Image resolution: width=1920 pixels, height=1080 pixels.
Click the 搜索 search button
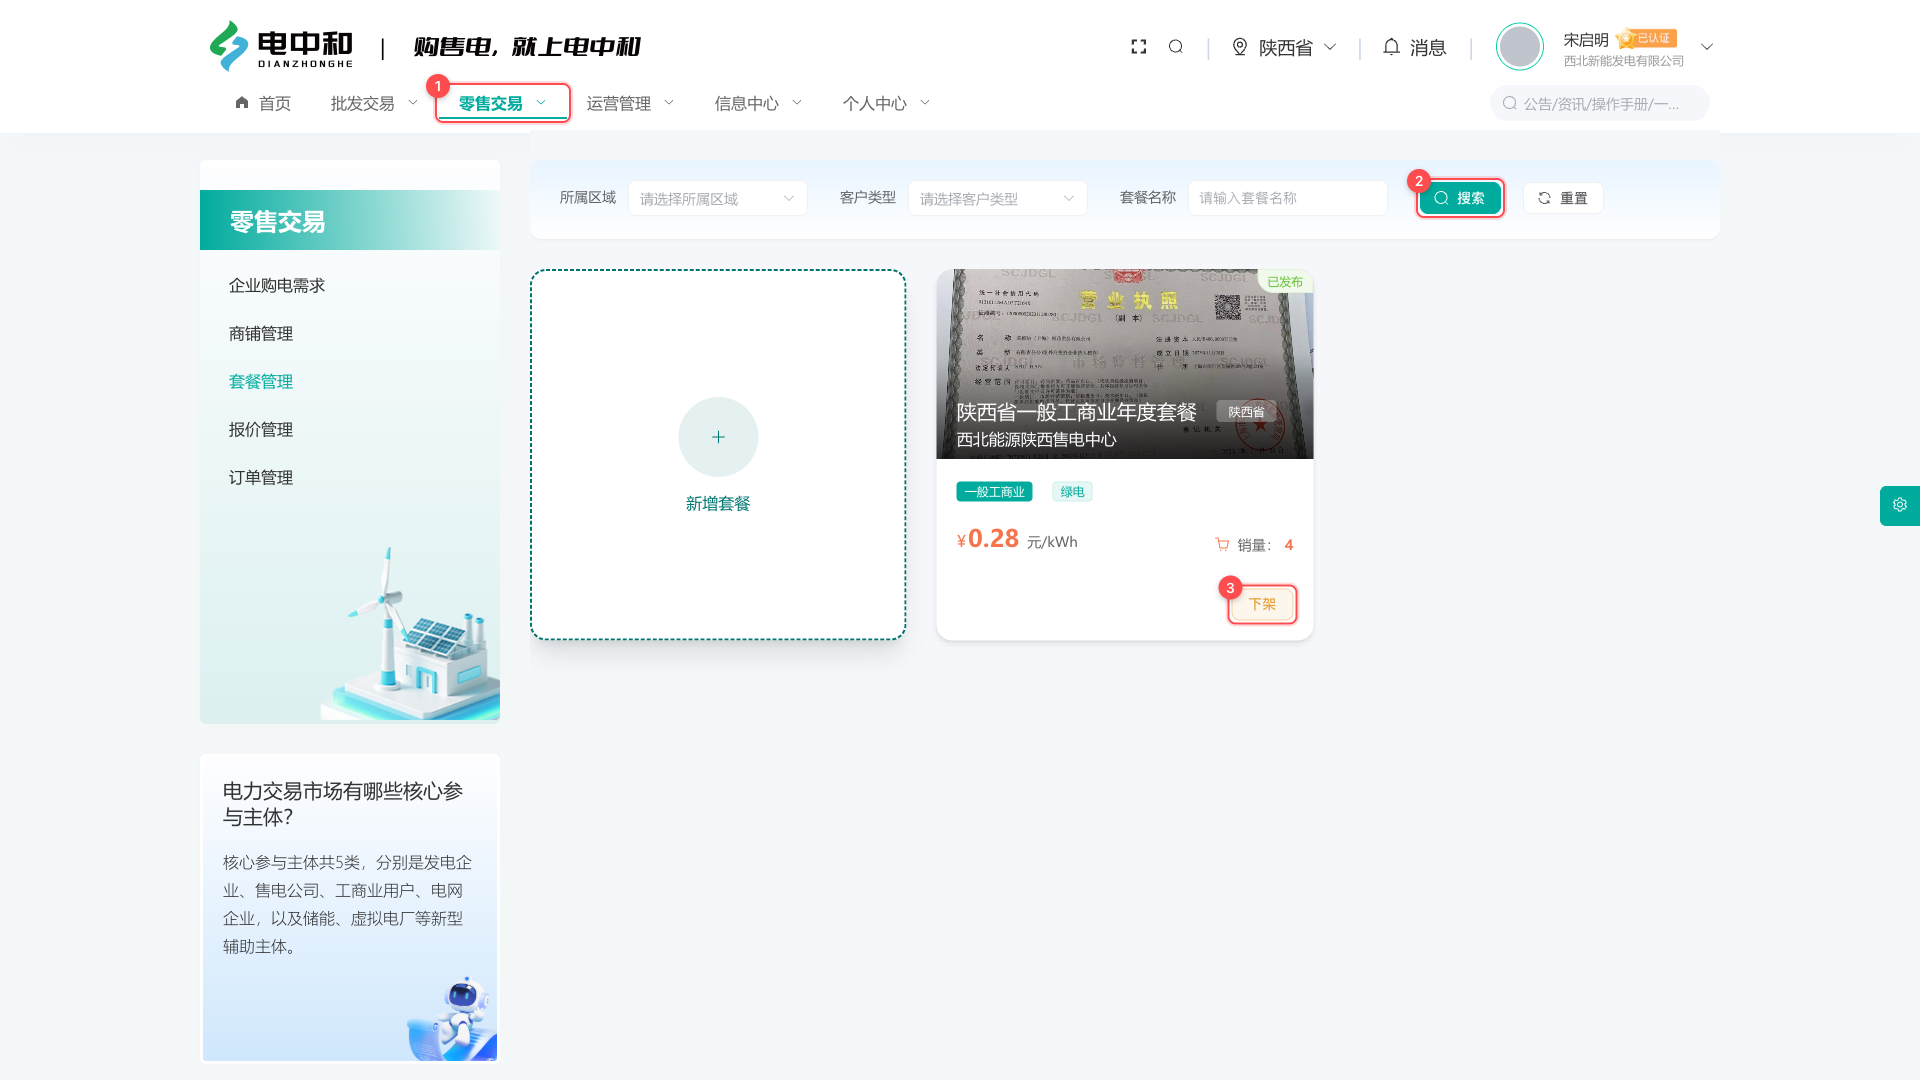click(1460, 198)
